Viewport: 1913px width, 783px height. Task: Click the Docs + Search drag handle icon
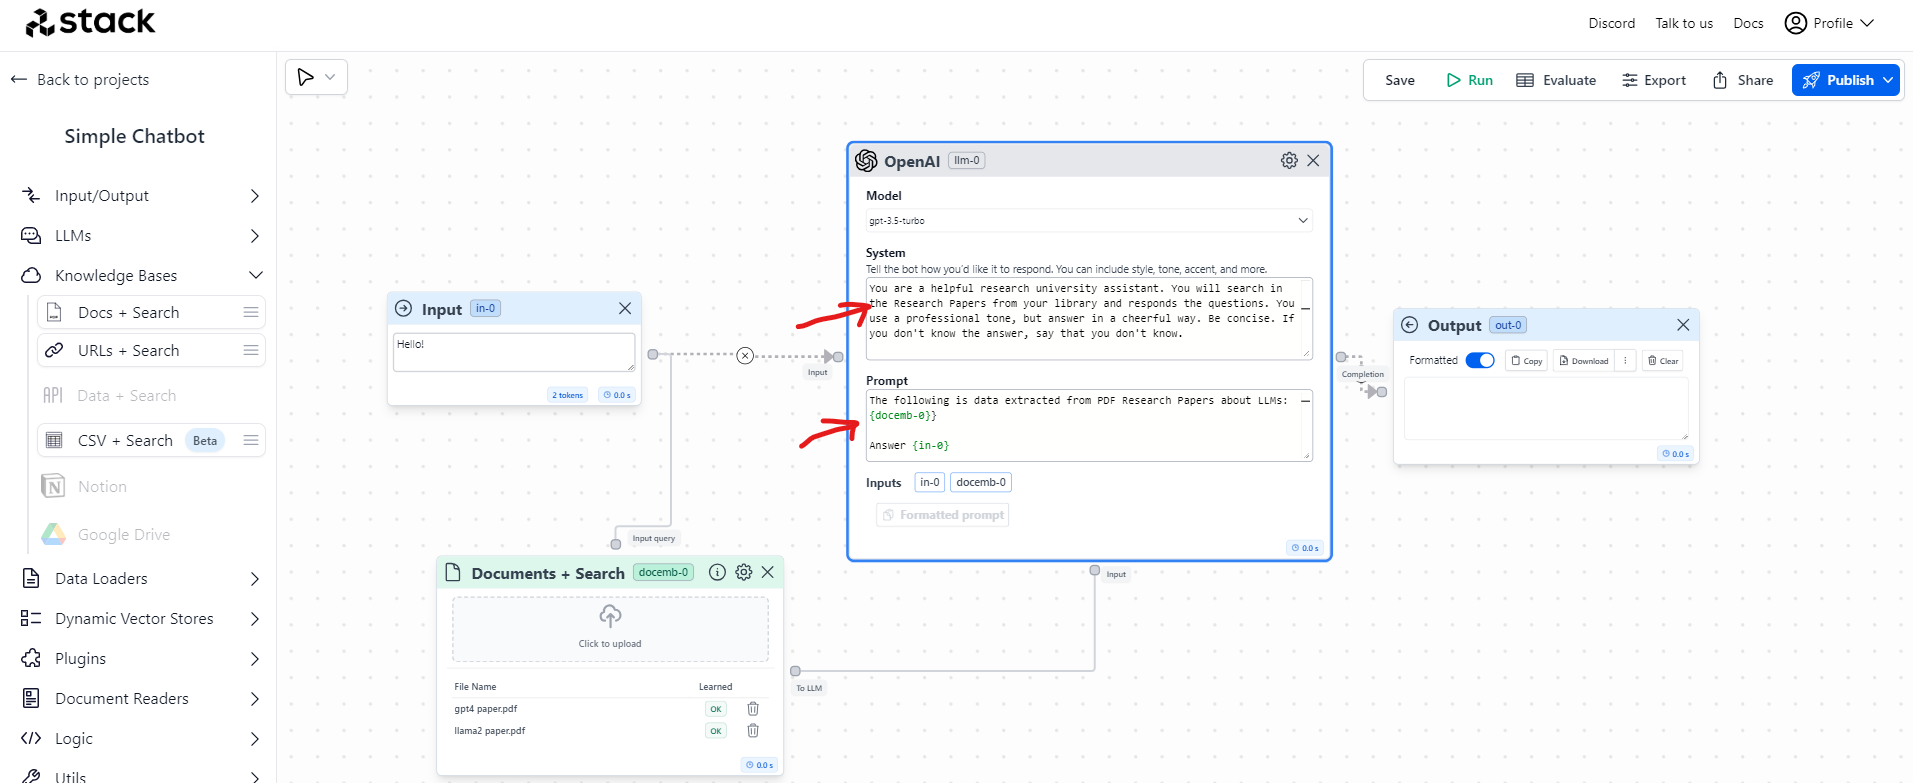pyautogui.click(x=251, y=313)
